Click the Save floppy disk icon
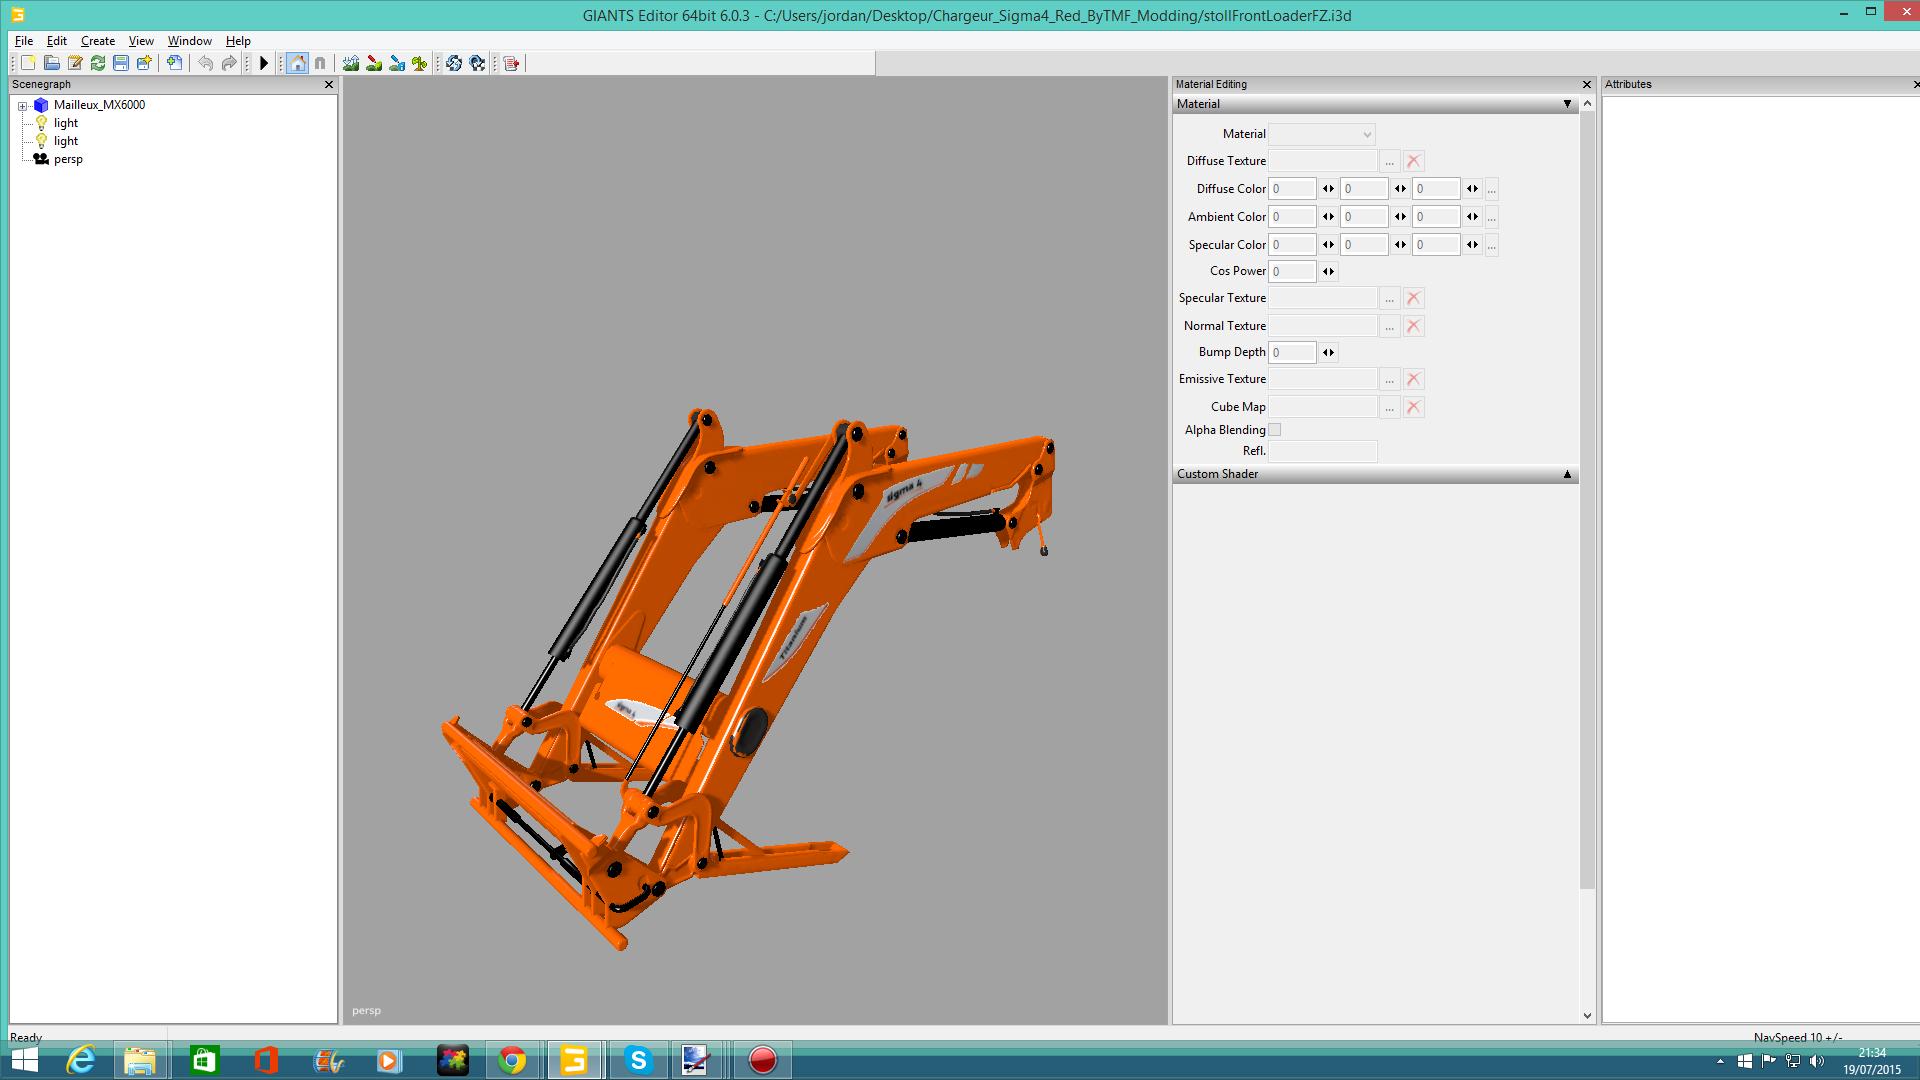This screenshot has width=1920, height=1080. (x=121, y=63)
